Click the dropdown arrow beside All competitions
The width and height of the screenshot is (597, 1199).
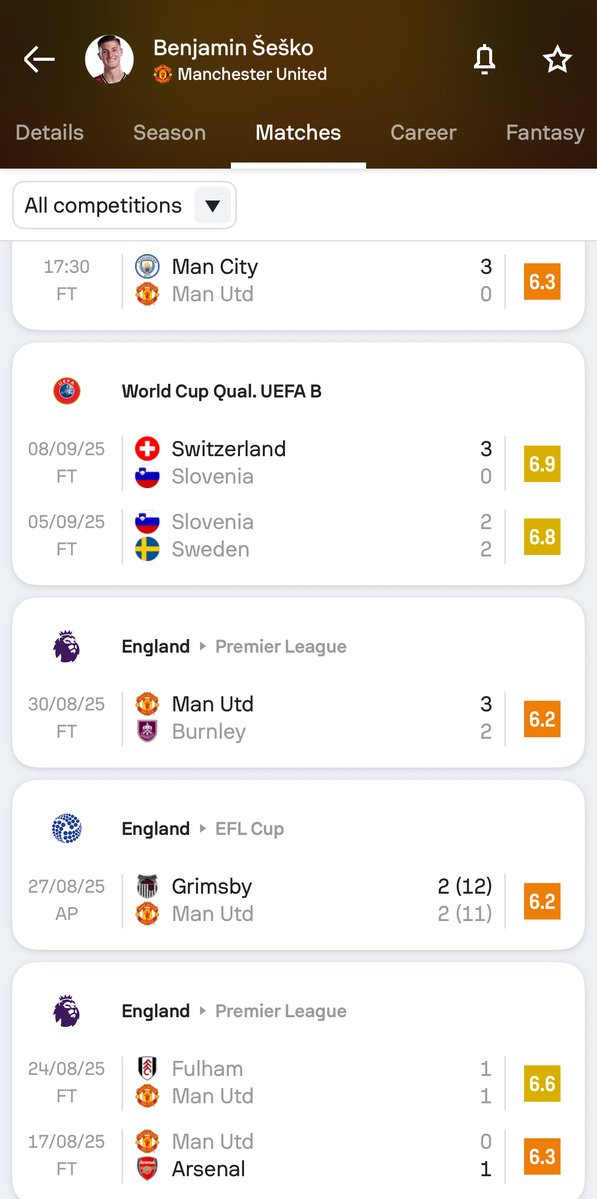[213, 205]
